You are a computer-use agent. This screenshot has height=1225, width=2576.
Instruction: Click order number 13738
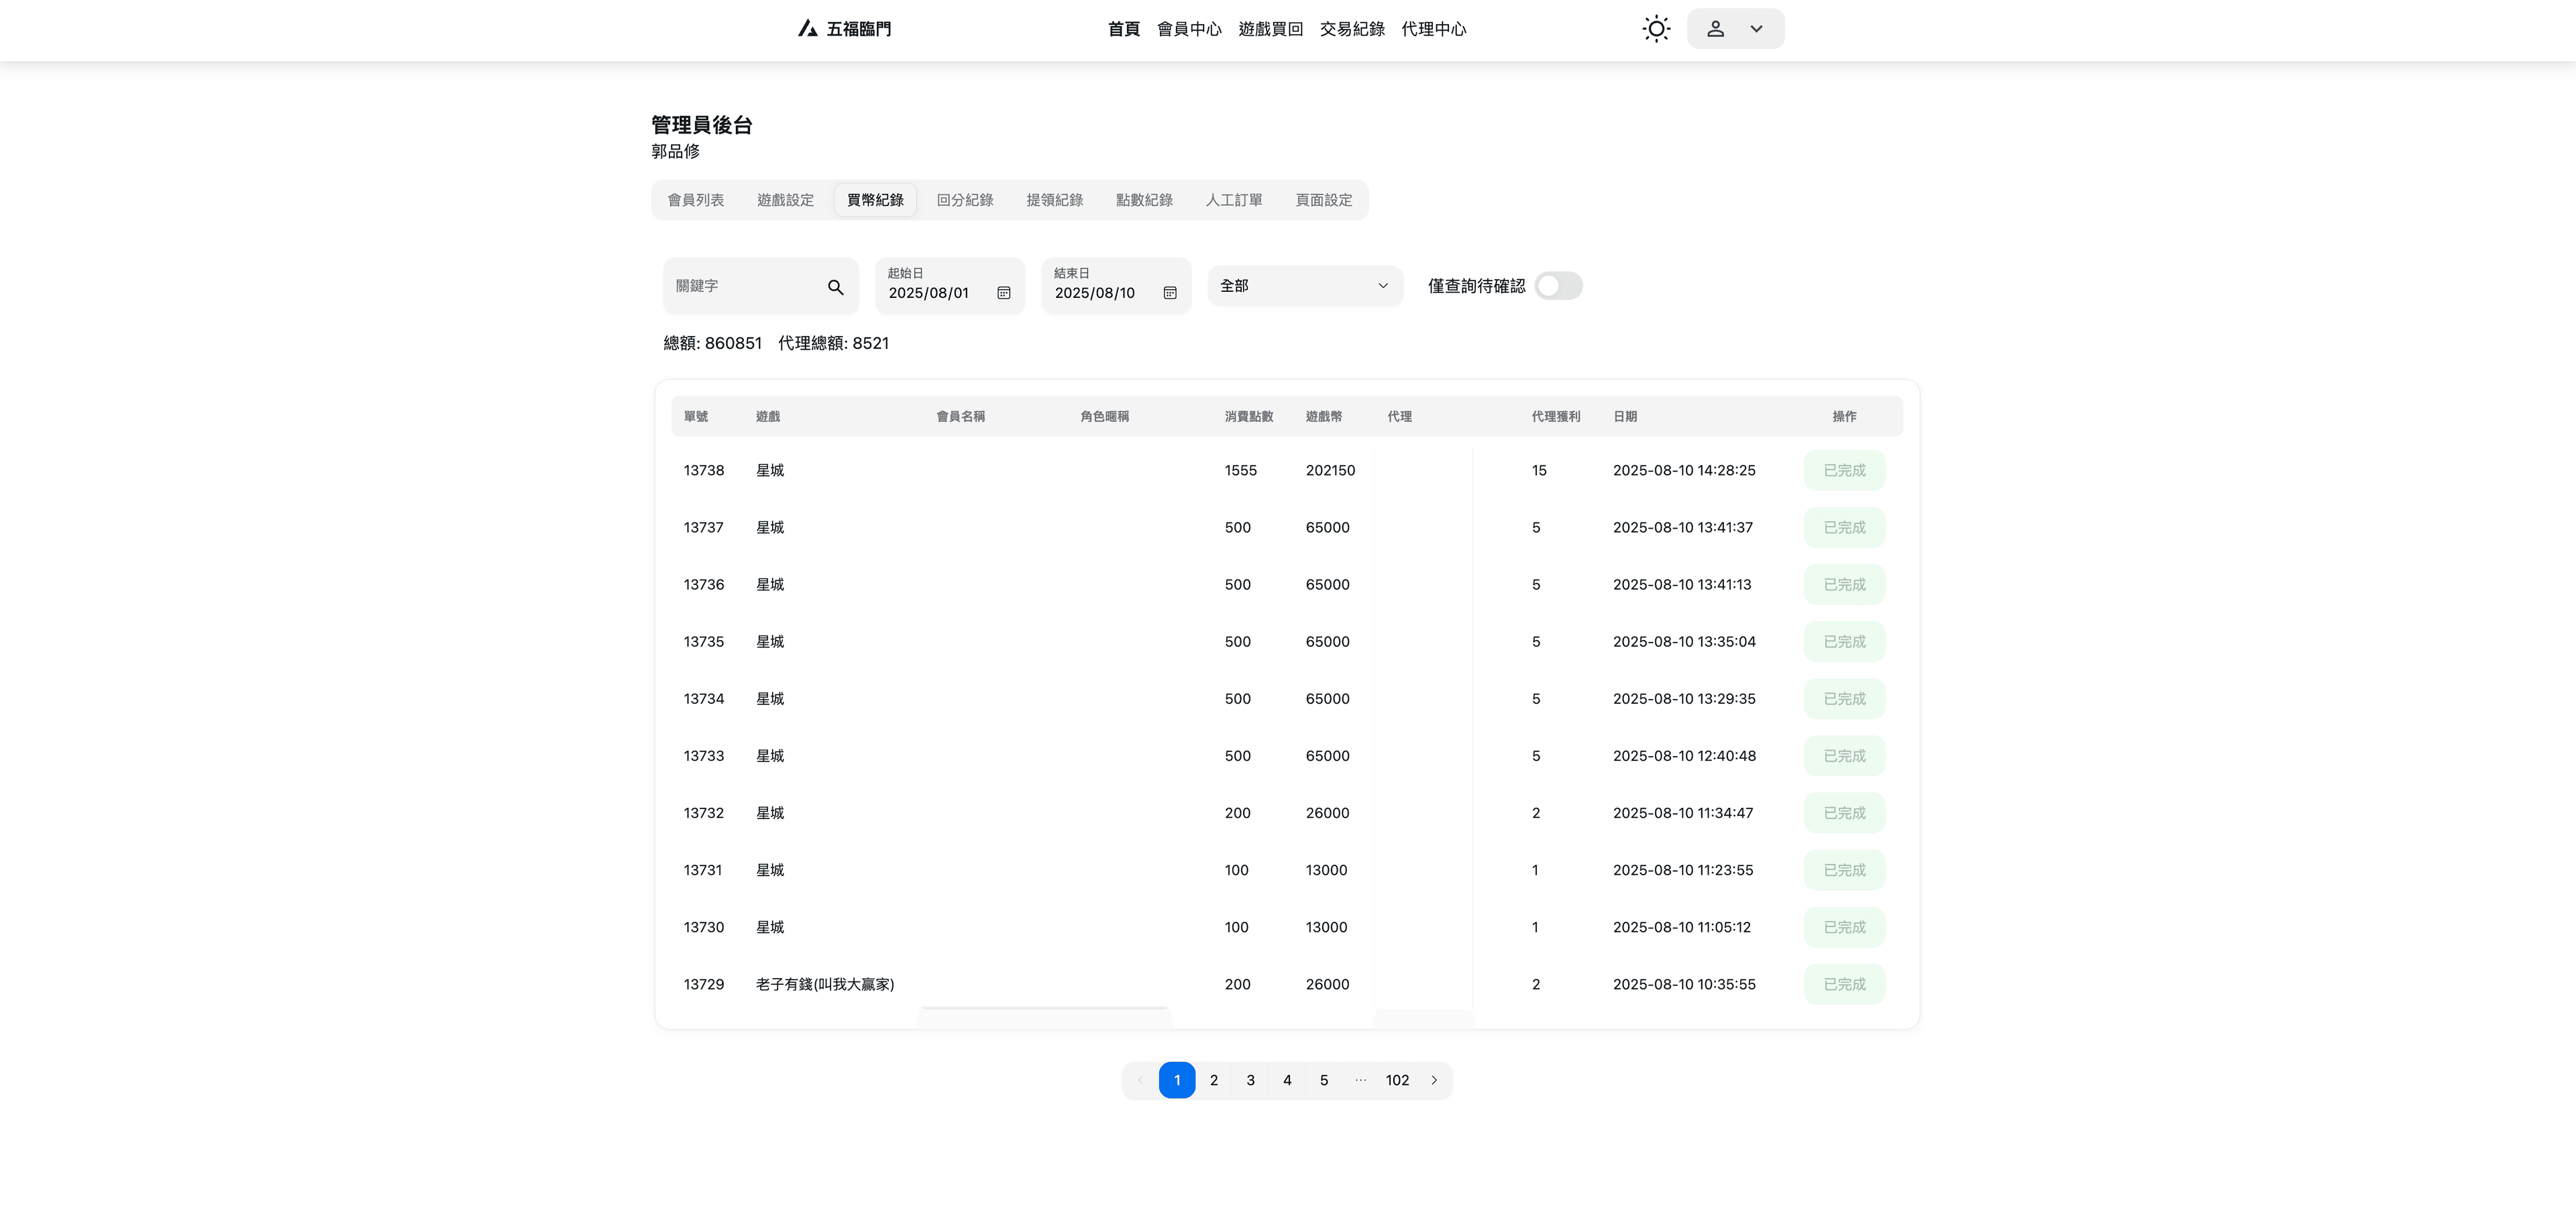pos(704,470)
